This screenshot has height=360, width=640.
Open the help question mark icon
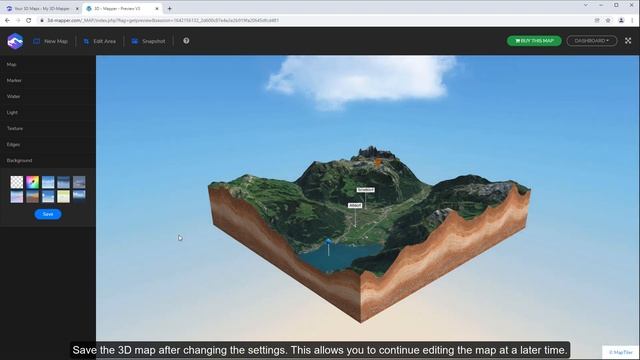pos(186,41)
